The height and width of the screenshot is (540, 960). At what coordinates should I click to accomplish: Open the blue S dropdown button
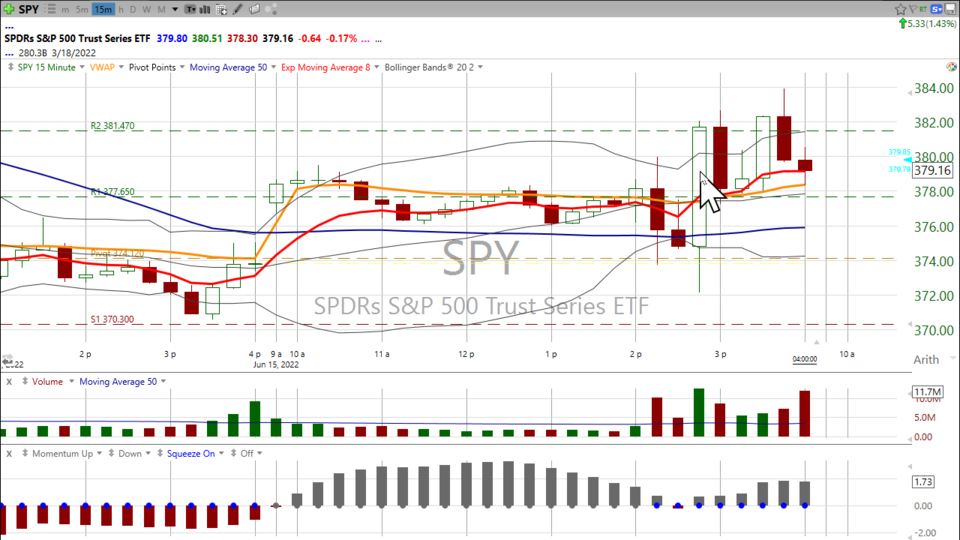pos(937,9)
